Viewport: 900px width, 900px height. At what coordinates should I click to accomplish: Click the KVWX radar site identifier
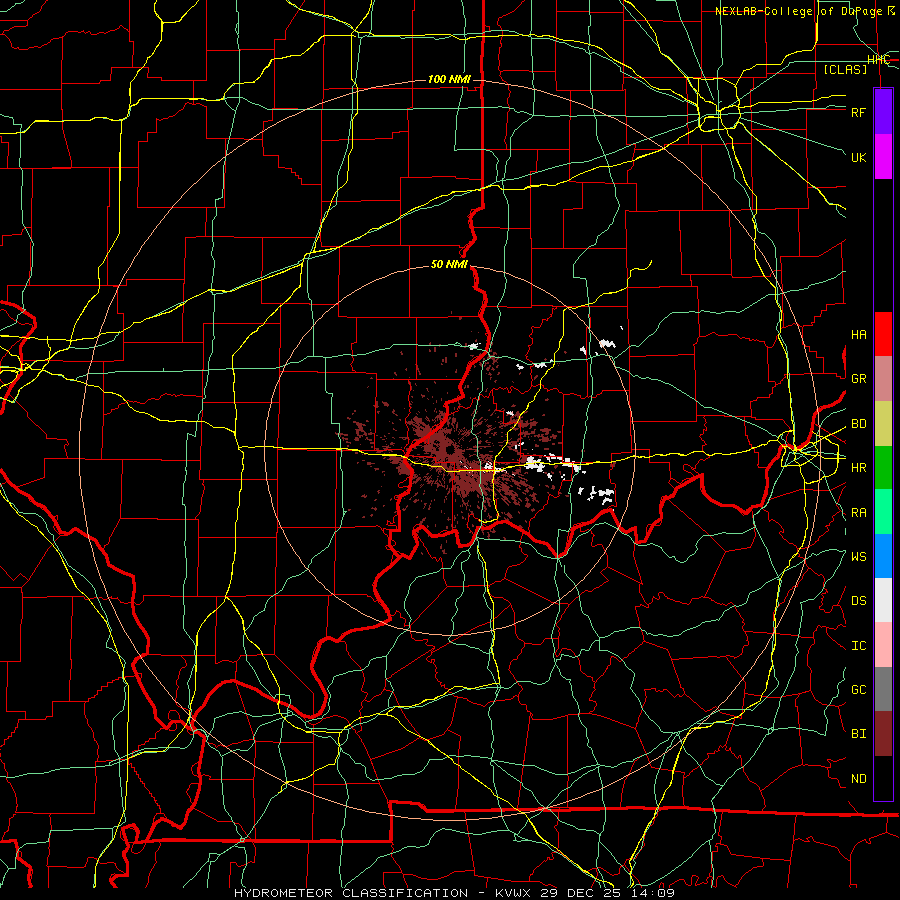514,893
